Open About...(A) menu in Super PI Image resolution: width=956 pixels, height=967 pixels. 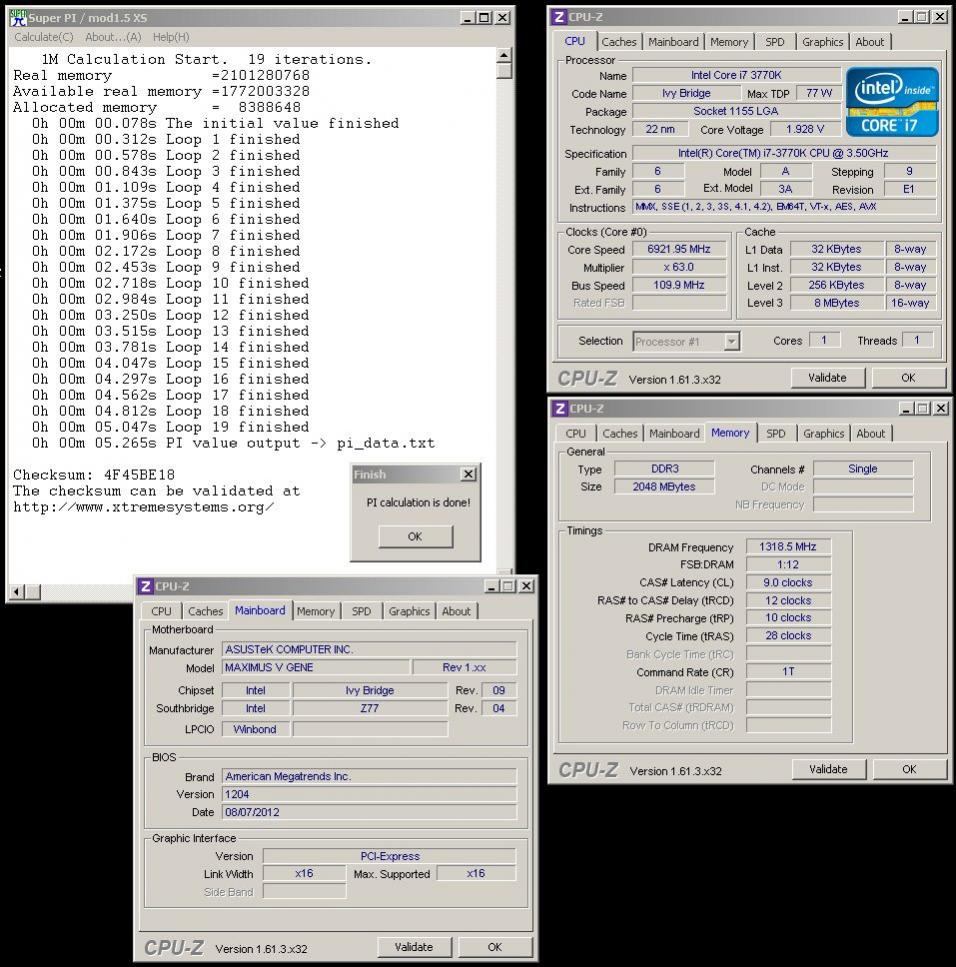pyautogui.click(x=113, y=37)
